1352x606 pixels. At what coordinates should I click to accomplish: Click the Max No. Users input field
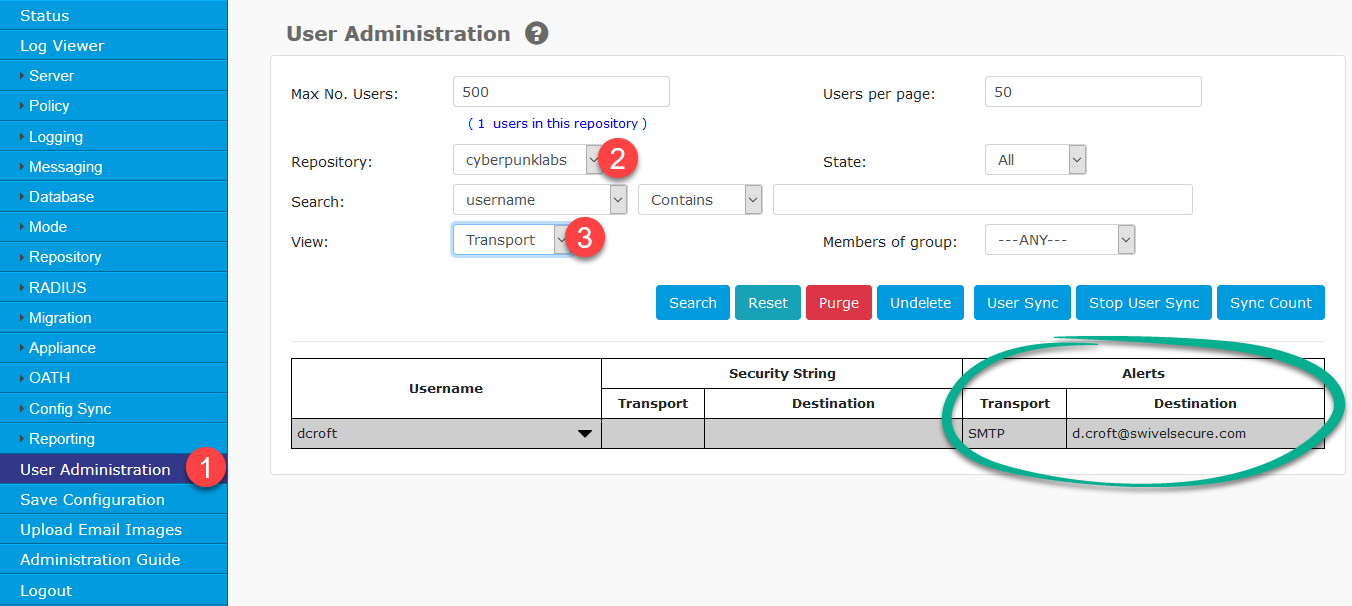point(561,92)
